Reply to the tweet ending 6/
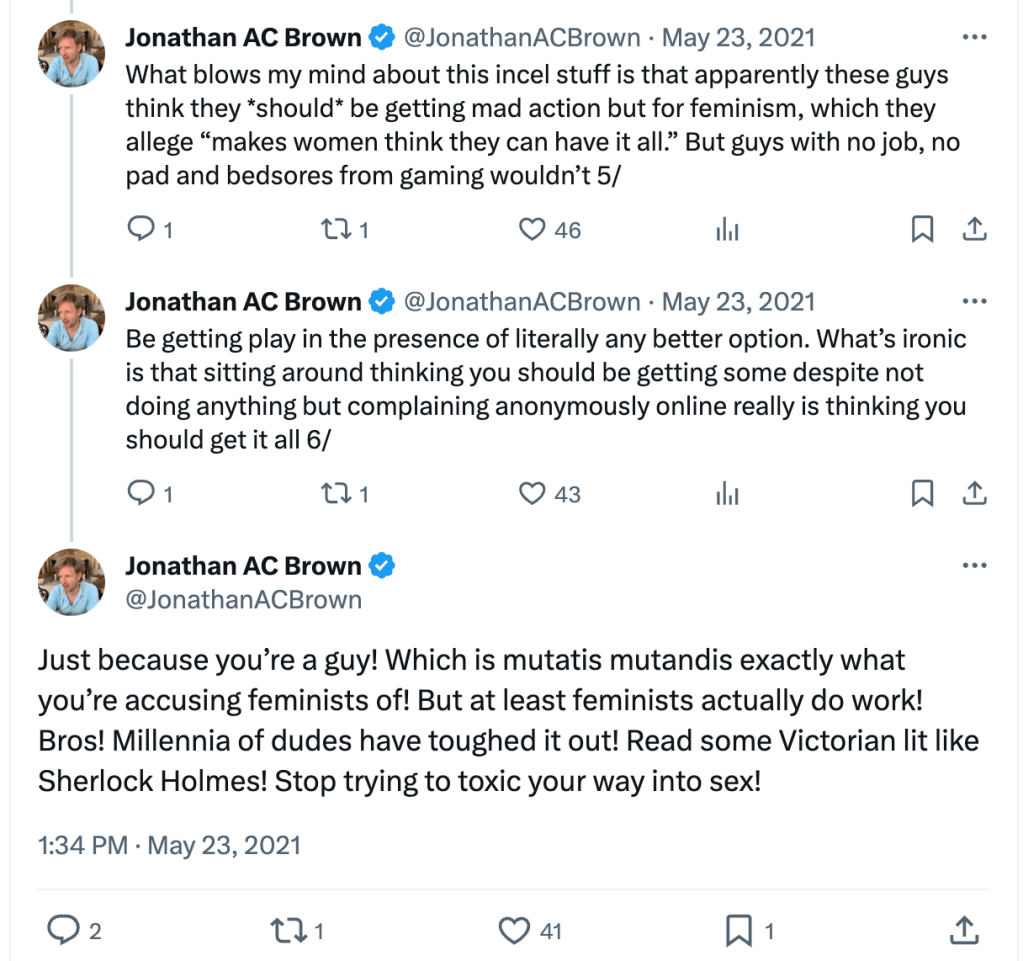The height and width of the screenshot is (961, 1023). [x=143, y=493]
